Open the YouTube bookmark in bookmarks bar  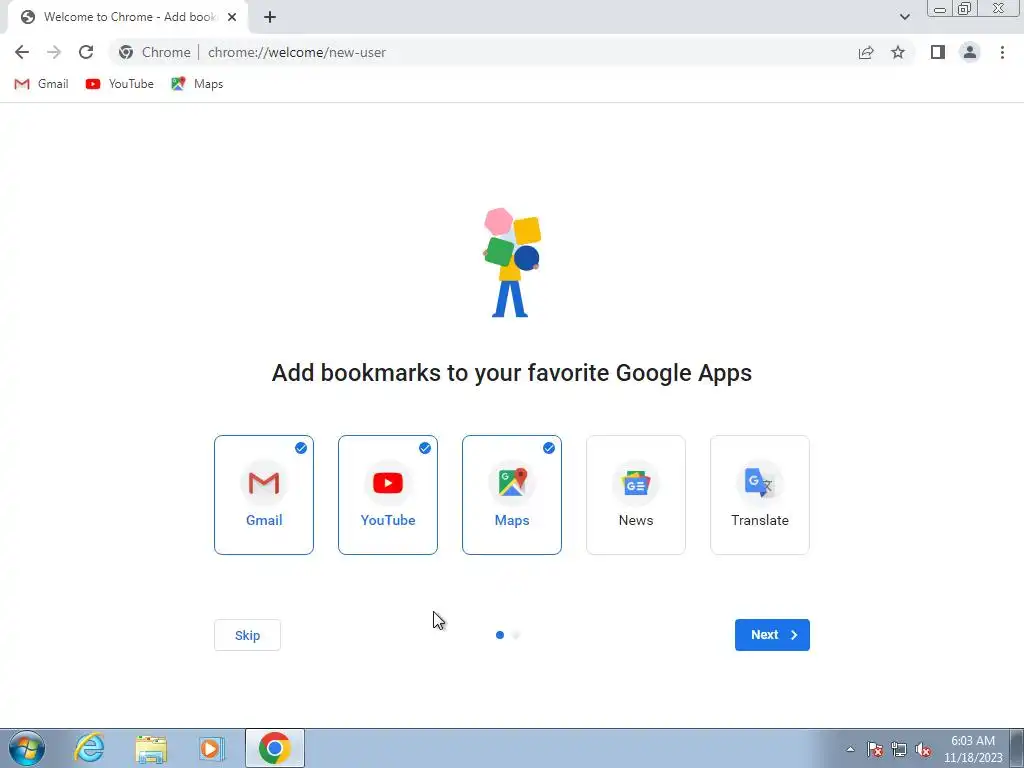click(120, 84)
